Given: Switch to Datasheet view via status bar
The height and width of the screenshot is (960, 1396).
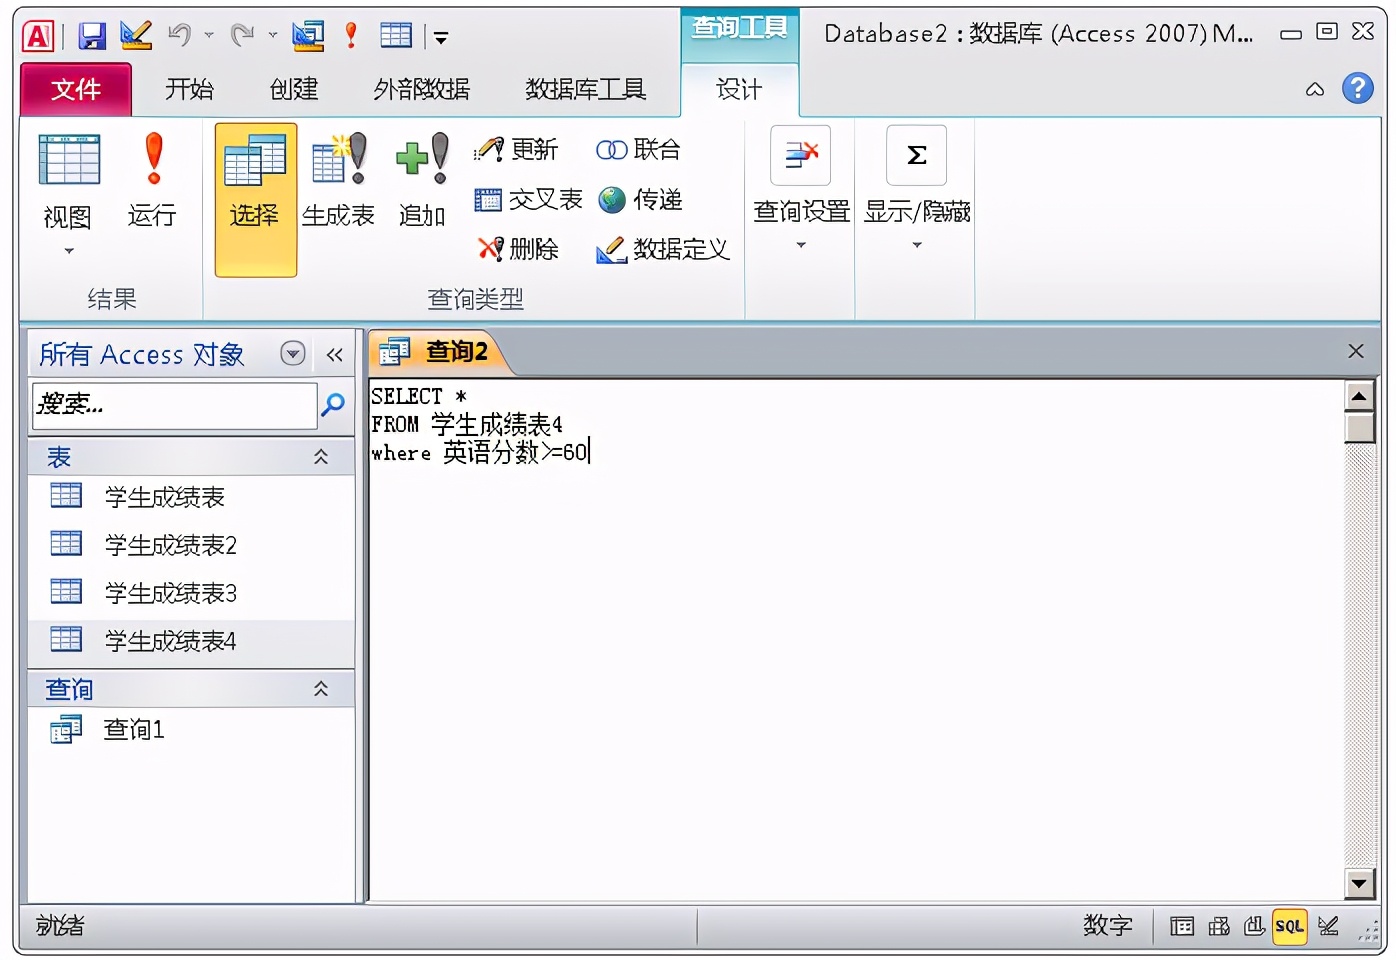Looking at the screenshot, I should pyautogui.click(x=1181, y=927).
